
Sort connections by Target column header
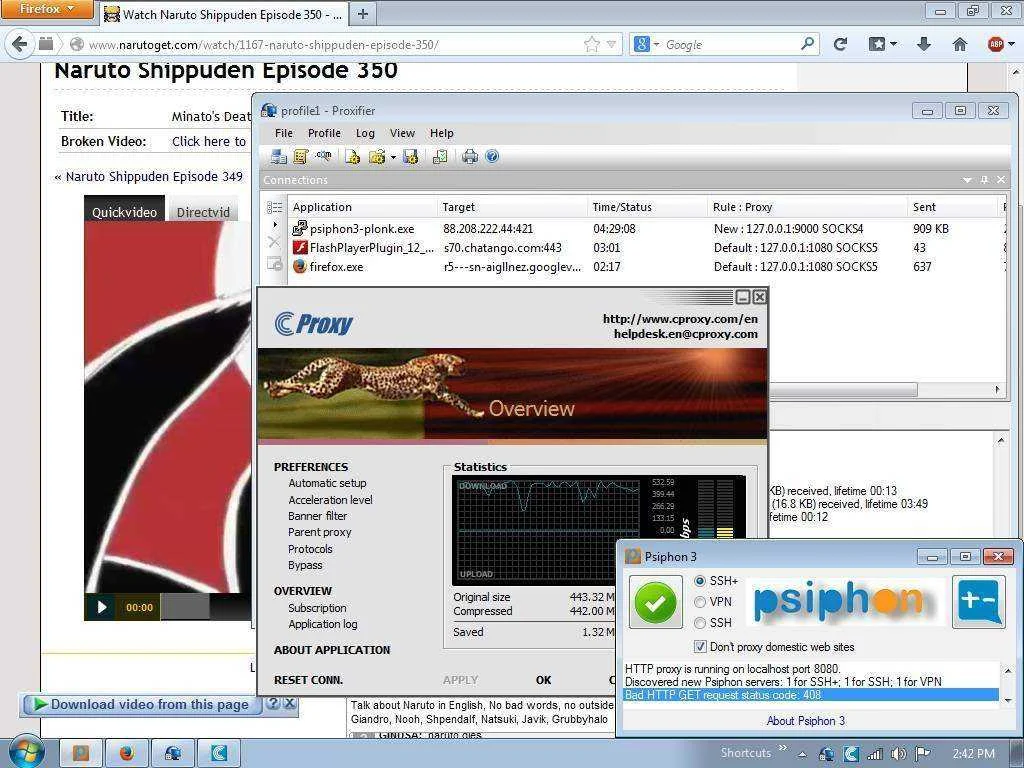(513, 207)
